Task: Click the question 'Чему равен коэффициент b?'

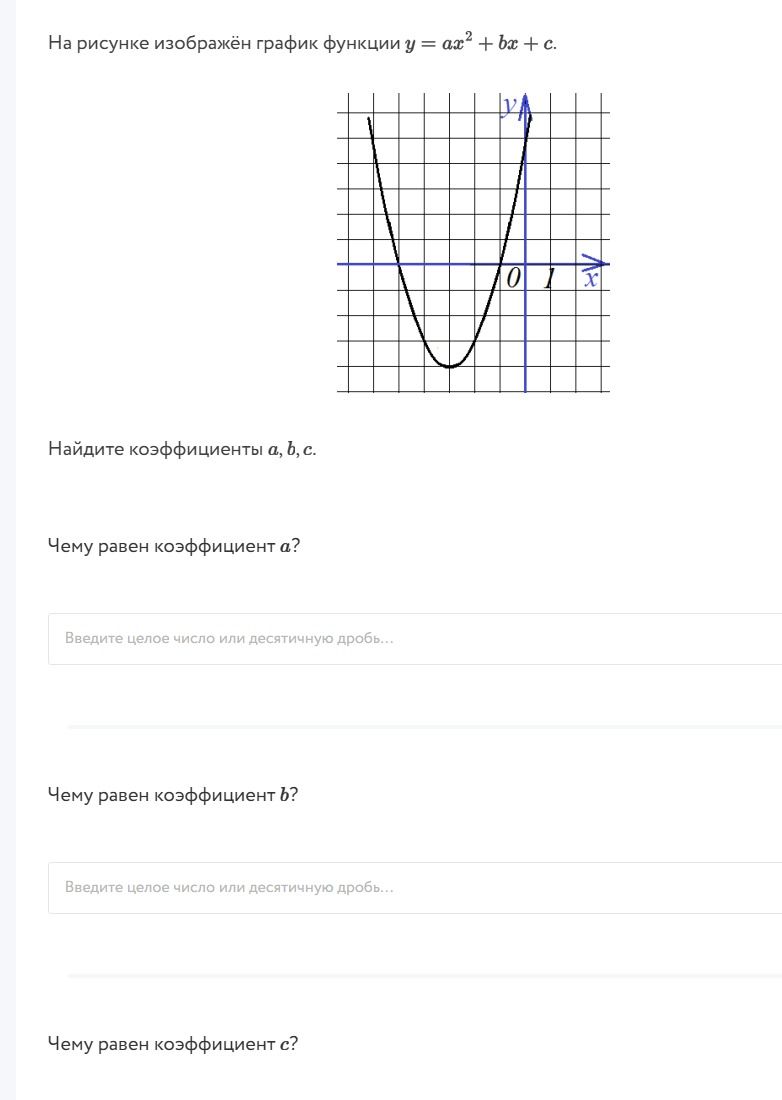Action: [x=173, y=795]
